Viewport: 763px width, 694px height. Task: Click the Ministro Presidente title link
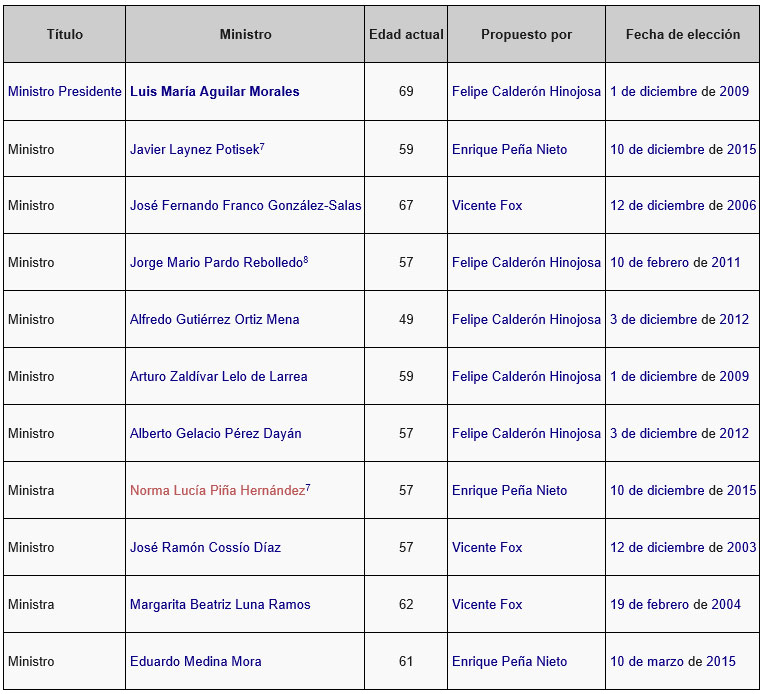tap(64, 92)
